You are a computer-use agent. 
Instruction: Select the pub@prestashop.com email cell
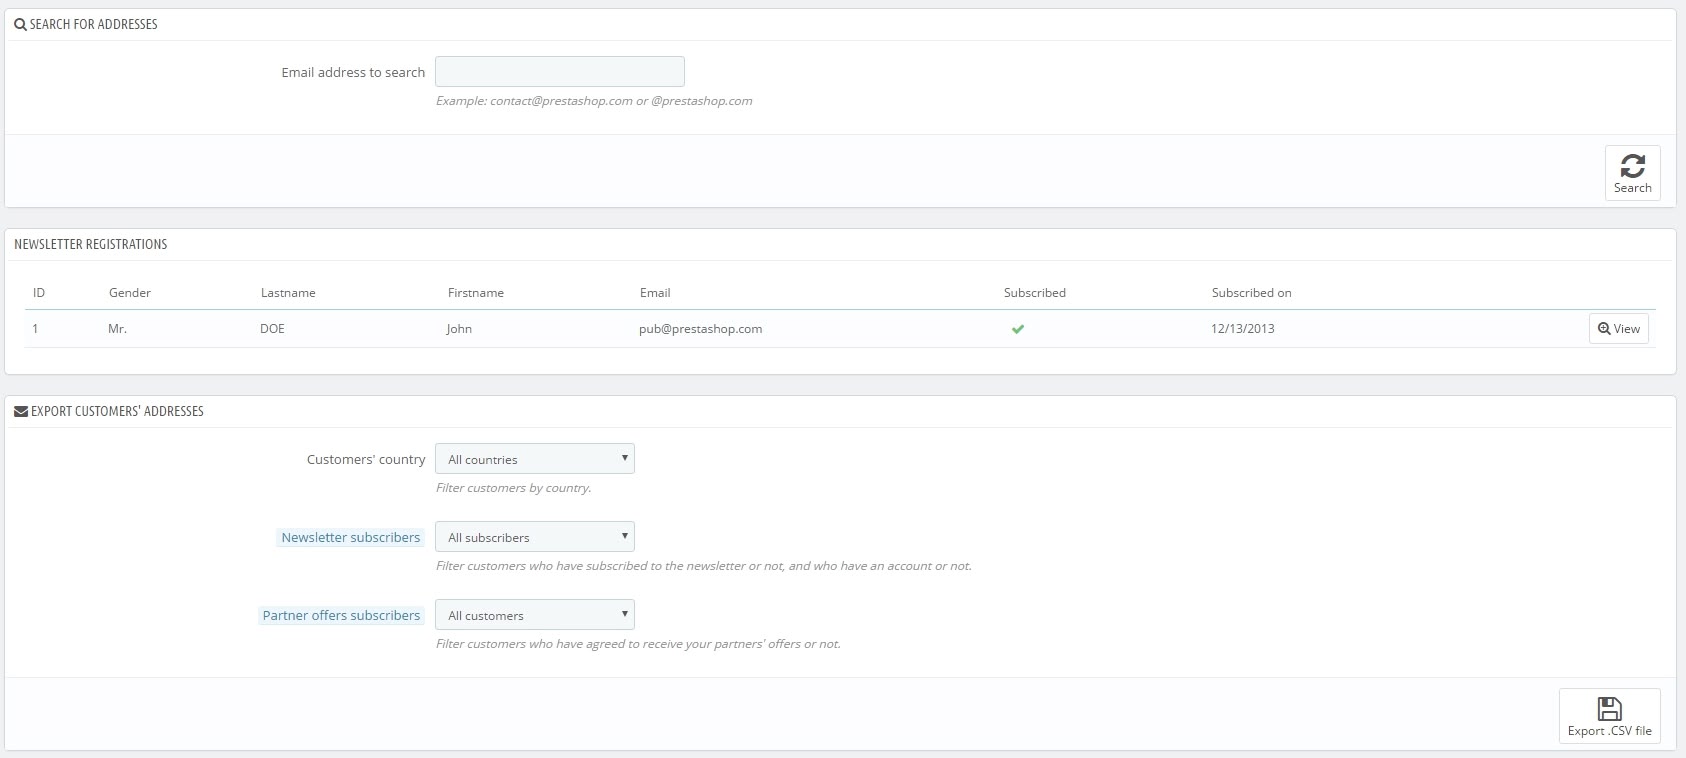tap(700, 329)
